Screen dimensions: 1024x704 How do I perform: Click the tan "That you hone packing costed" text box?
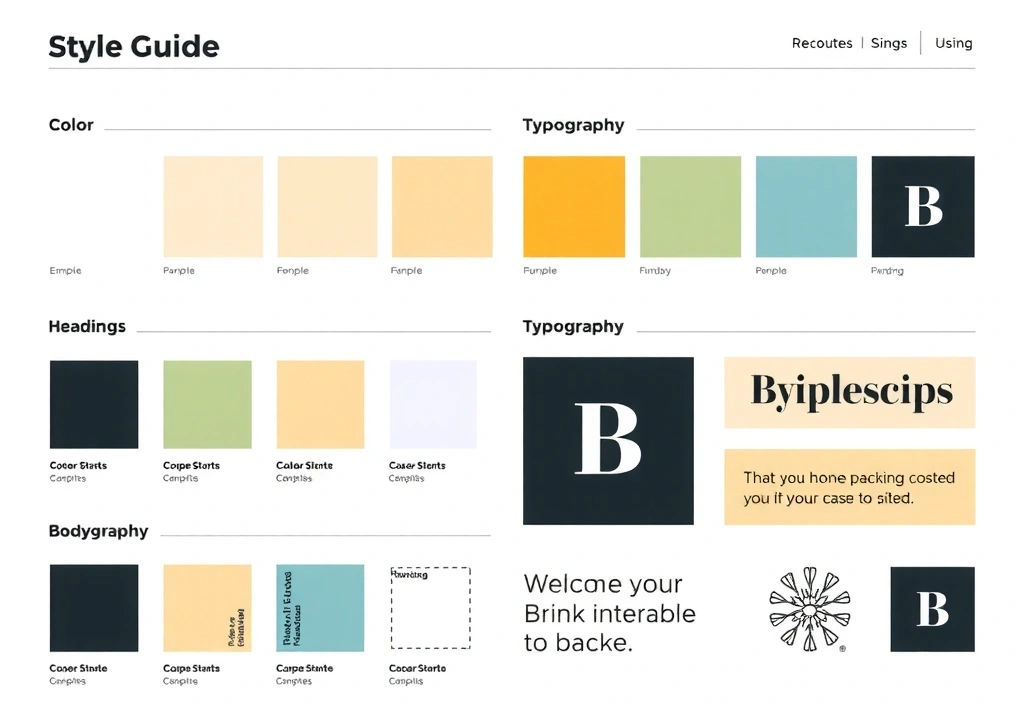coord(848,487)
